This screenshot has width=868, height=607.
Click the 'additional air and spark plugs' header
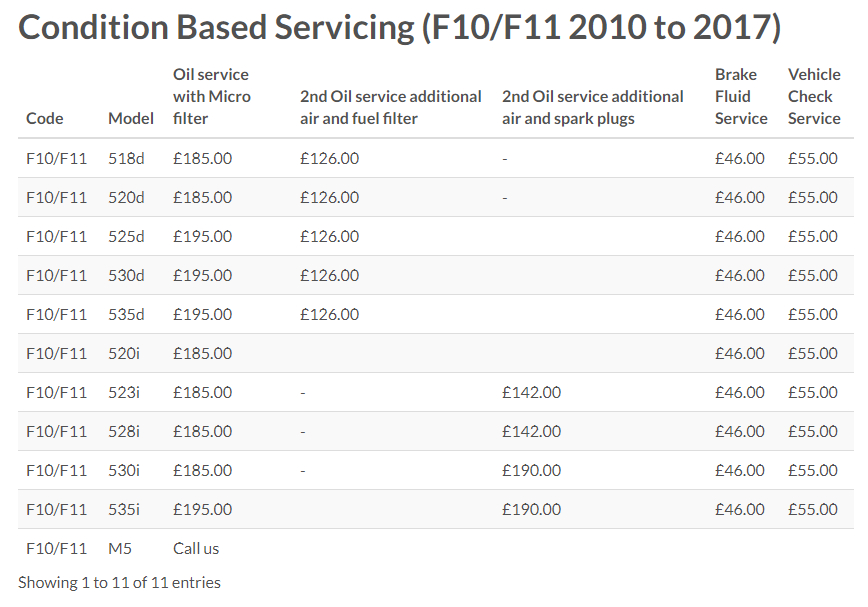[592, 107]
